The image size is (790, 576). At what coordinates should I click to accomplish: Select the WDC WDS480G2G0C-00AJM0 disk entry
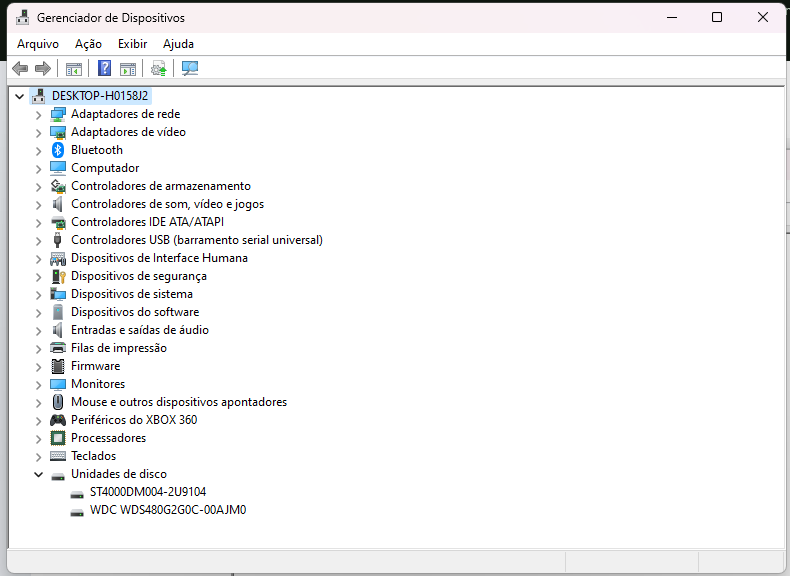pyautogui.click(x=168, y=510)
